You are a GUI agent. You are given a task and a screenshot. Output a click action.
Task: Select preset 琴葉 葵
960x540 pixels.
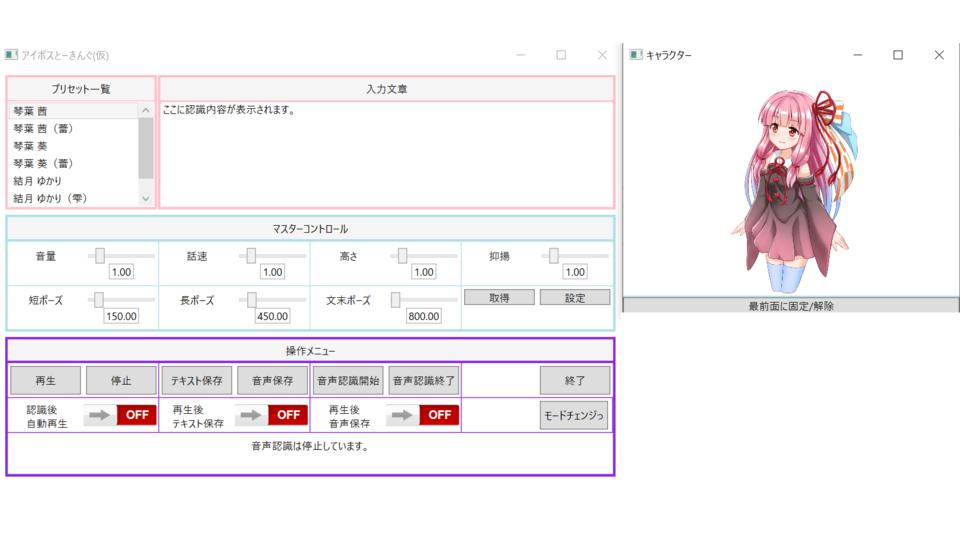click(73, 146)
